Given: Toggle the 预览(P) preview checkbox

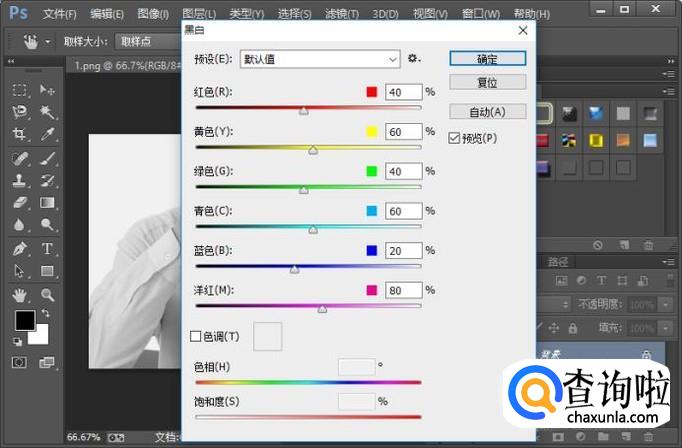Looking at the screenshot, I should click(454, 138).
